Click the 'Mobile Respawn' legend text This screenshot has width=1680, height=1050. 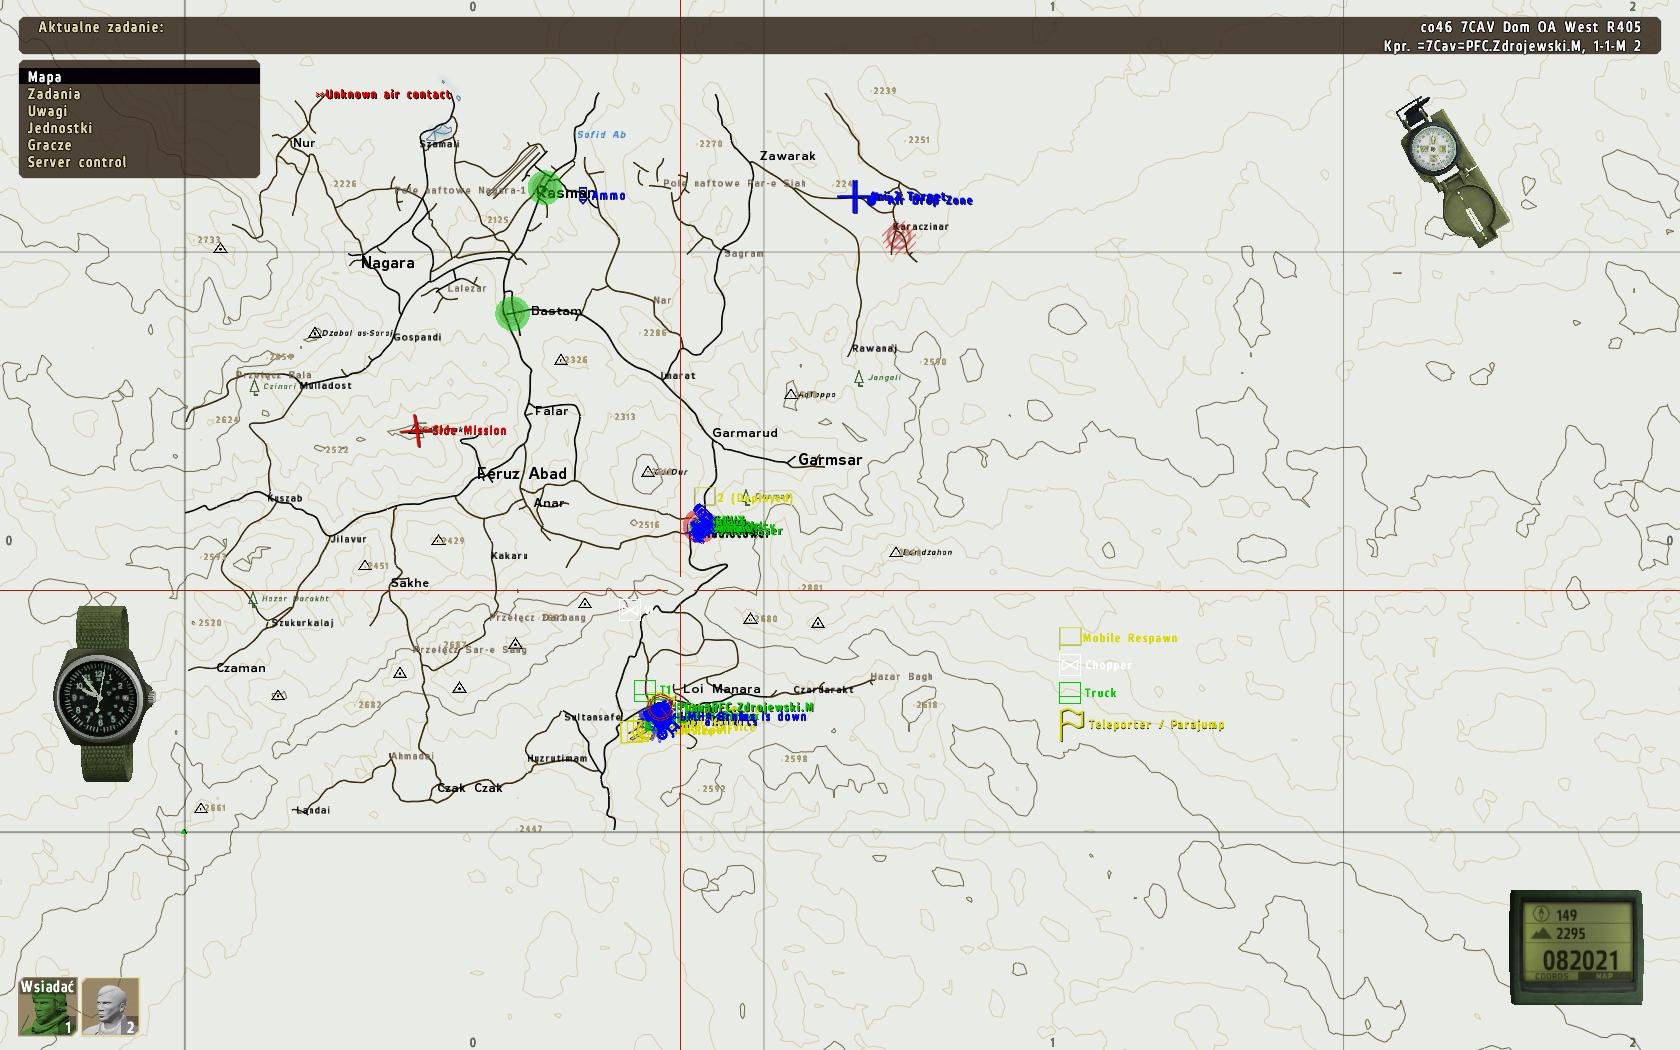pyautogui.click(x=1130, y=638)
